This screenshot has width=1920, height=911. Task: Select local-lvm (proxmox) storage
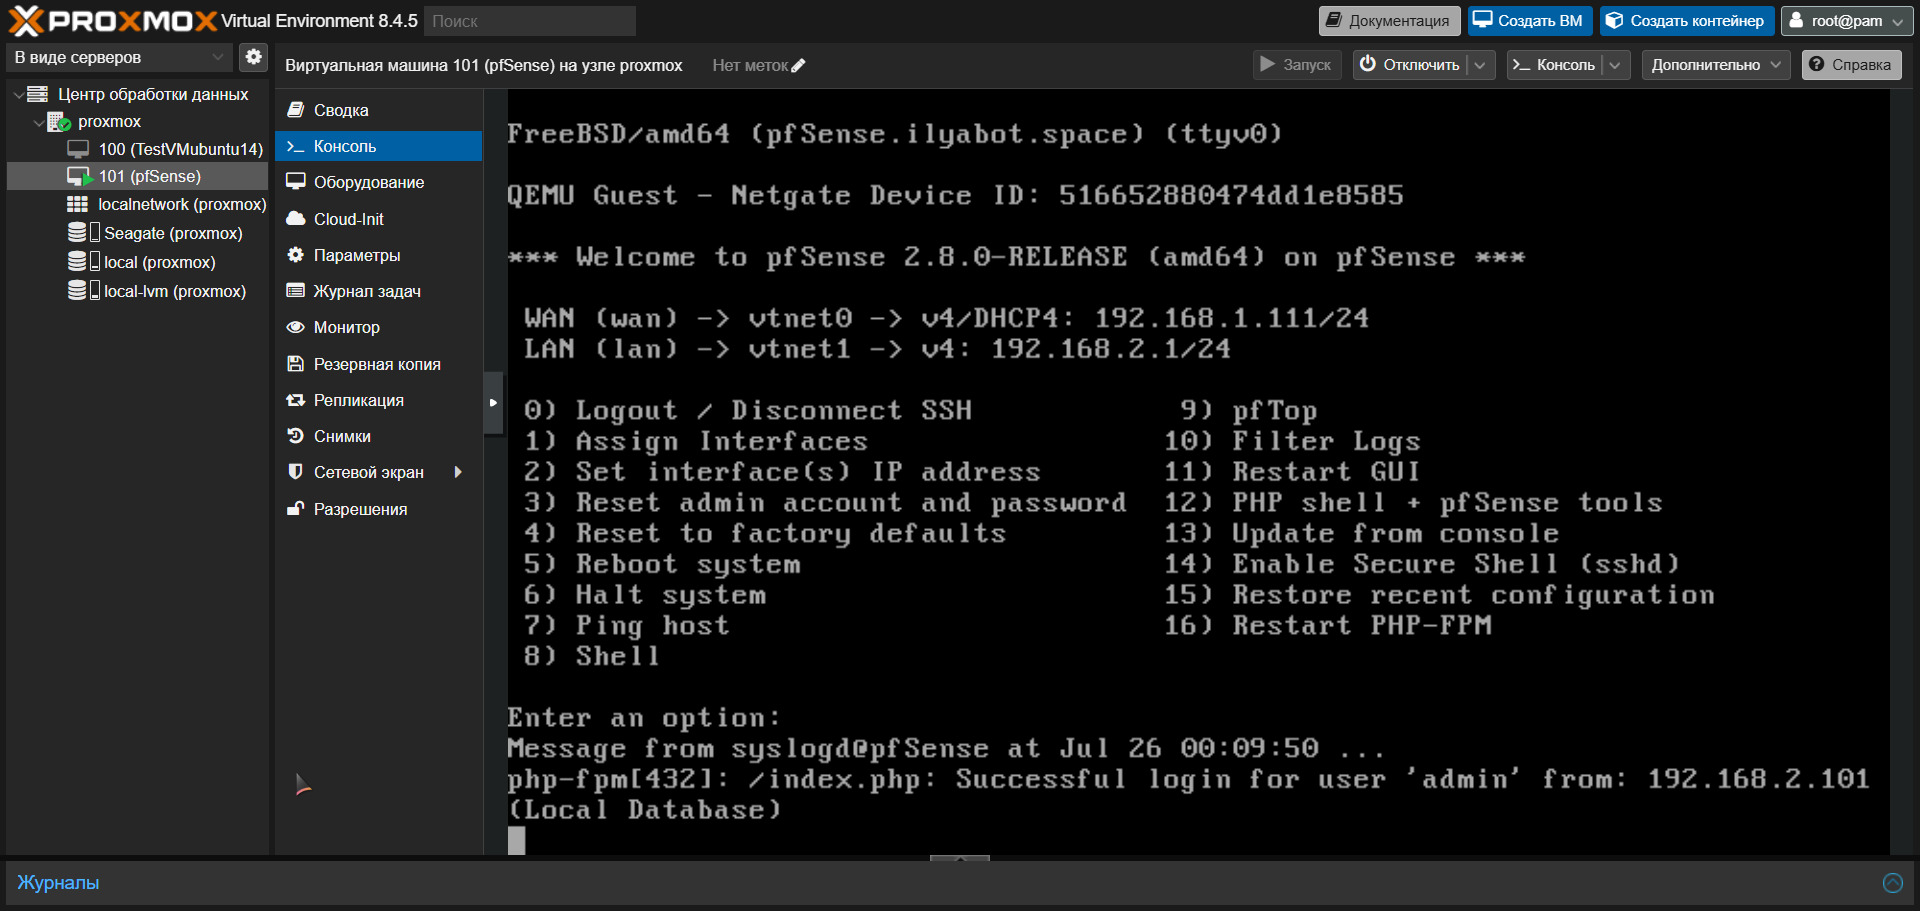pyautogui.click(x=137, y=291)
